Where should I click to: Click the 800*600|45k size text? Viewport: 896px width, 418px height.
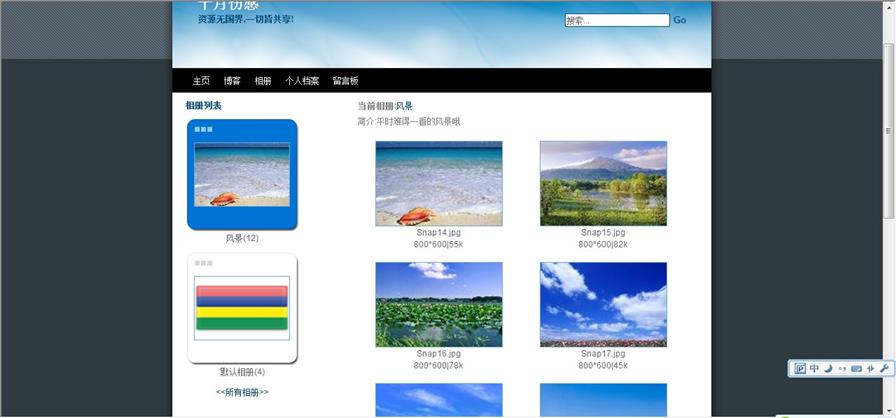603,365
